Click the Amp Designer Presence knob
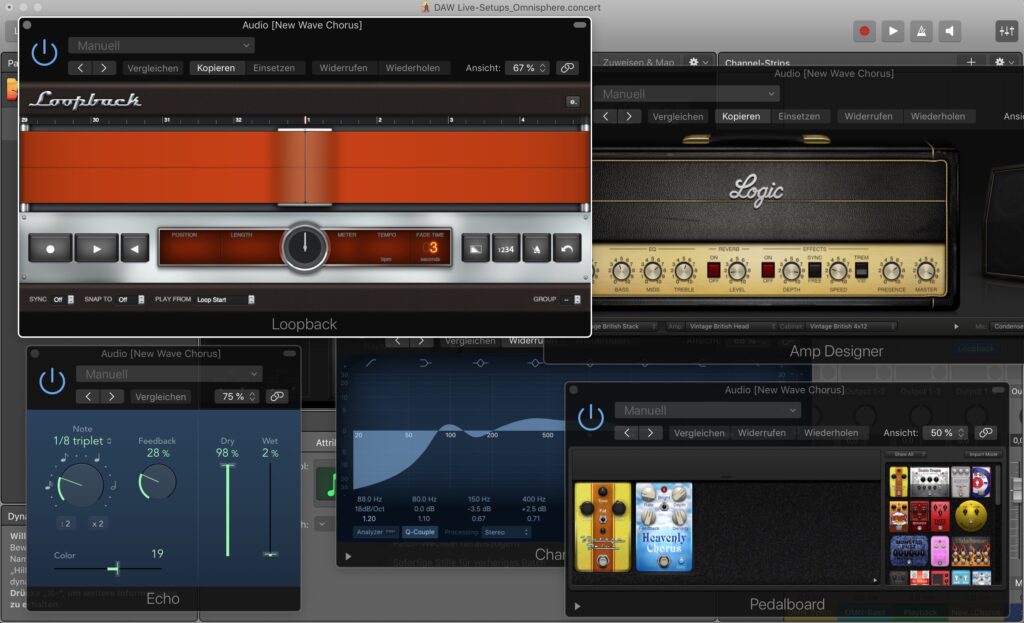The image size is (1024, 623). (891, 271)
